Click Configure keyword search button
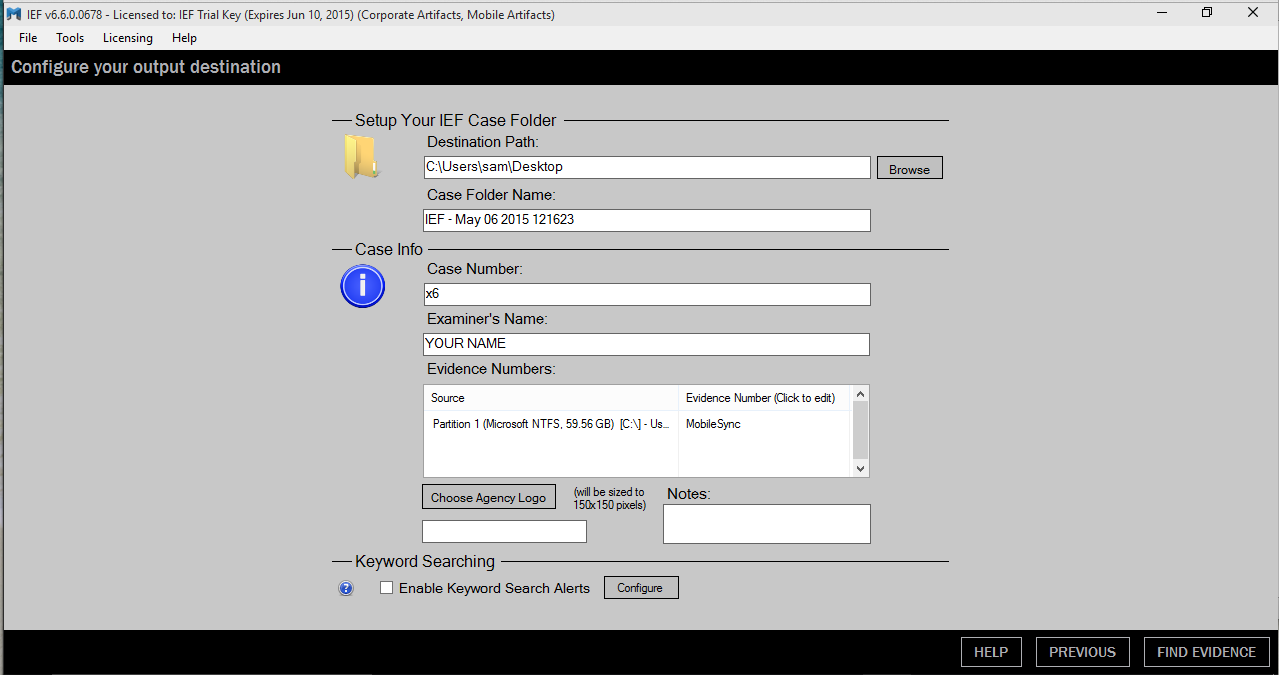Image resolution: width=1279 pixels, height=675 pixels. 641,587
